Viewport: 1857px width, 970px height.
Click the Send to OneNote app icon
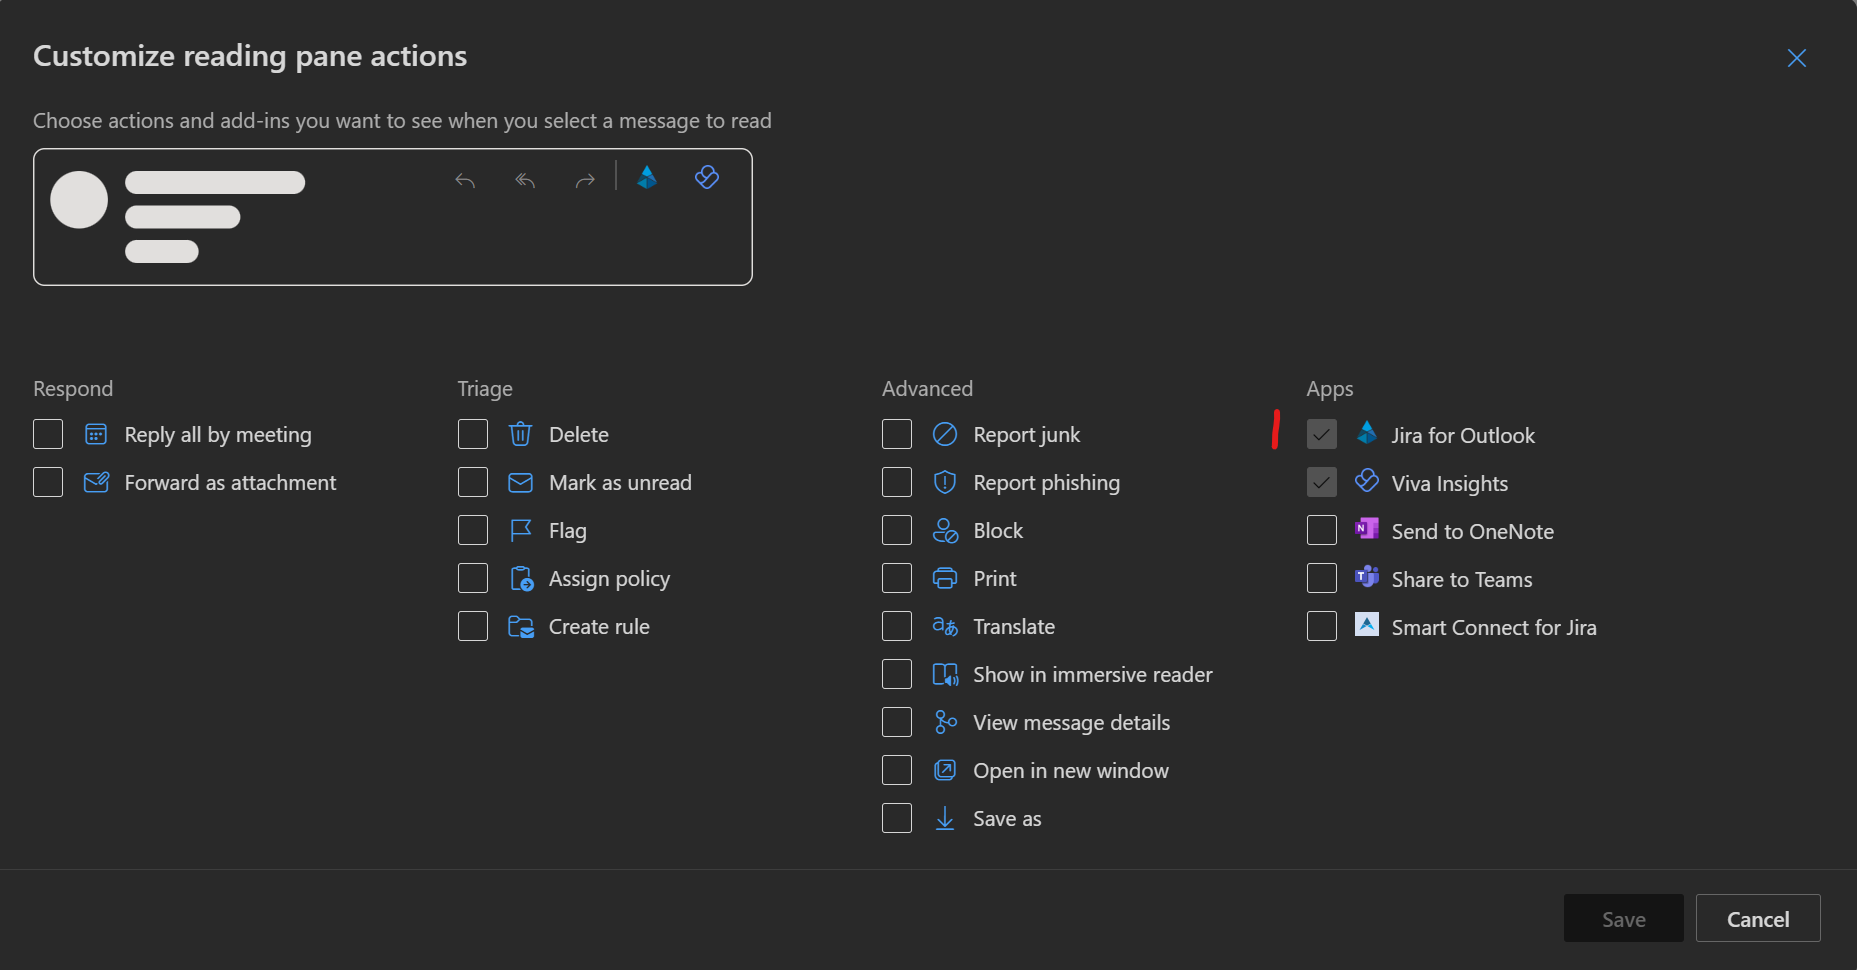point(1366,529)
